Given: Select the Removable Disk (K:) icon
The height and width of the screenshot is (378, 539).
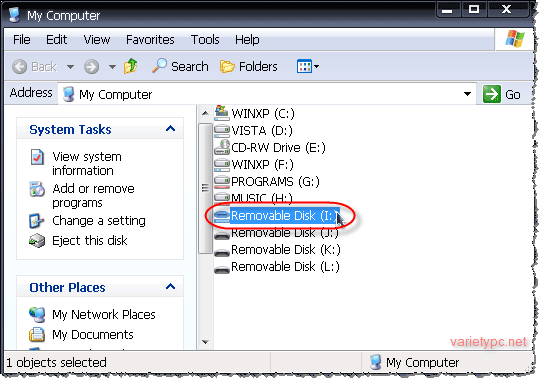Looking at the screenshot, I should coord(222,253).
